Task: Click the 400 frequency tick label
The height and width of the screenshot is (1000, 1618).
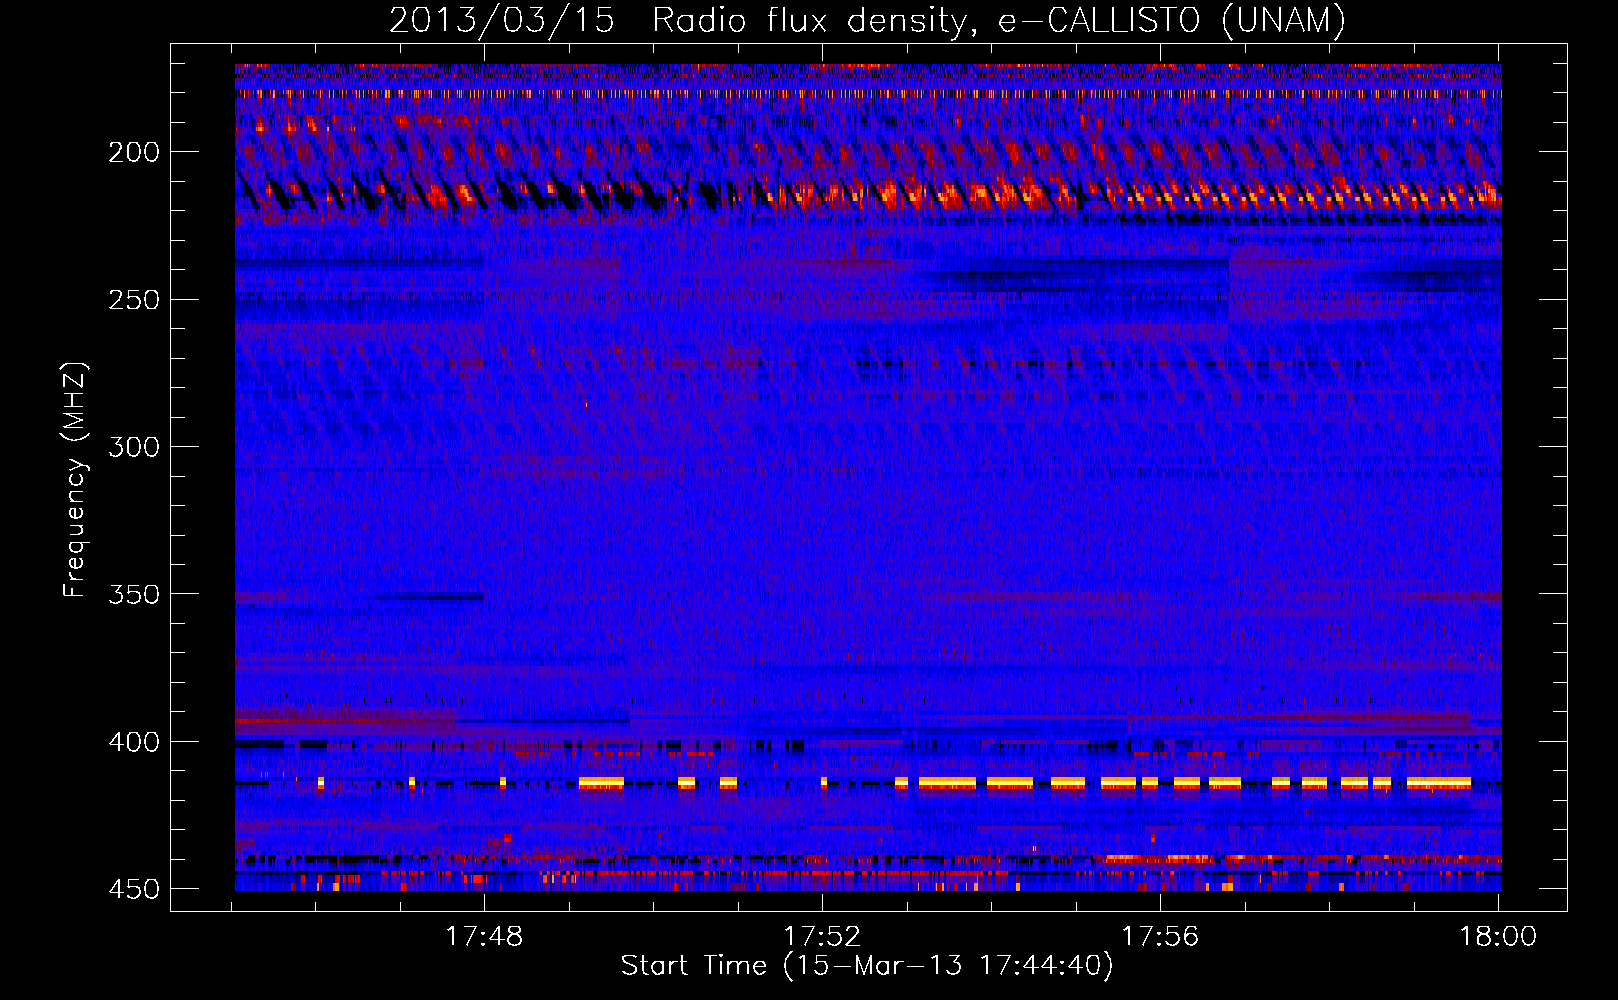Action: tap(134, 742)
